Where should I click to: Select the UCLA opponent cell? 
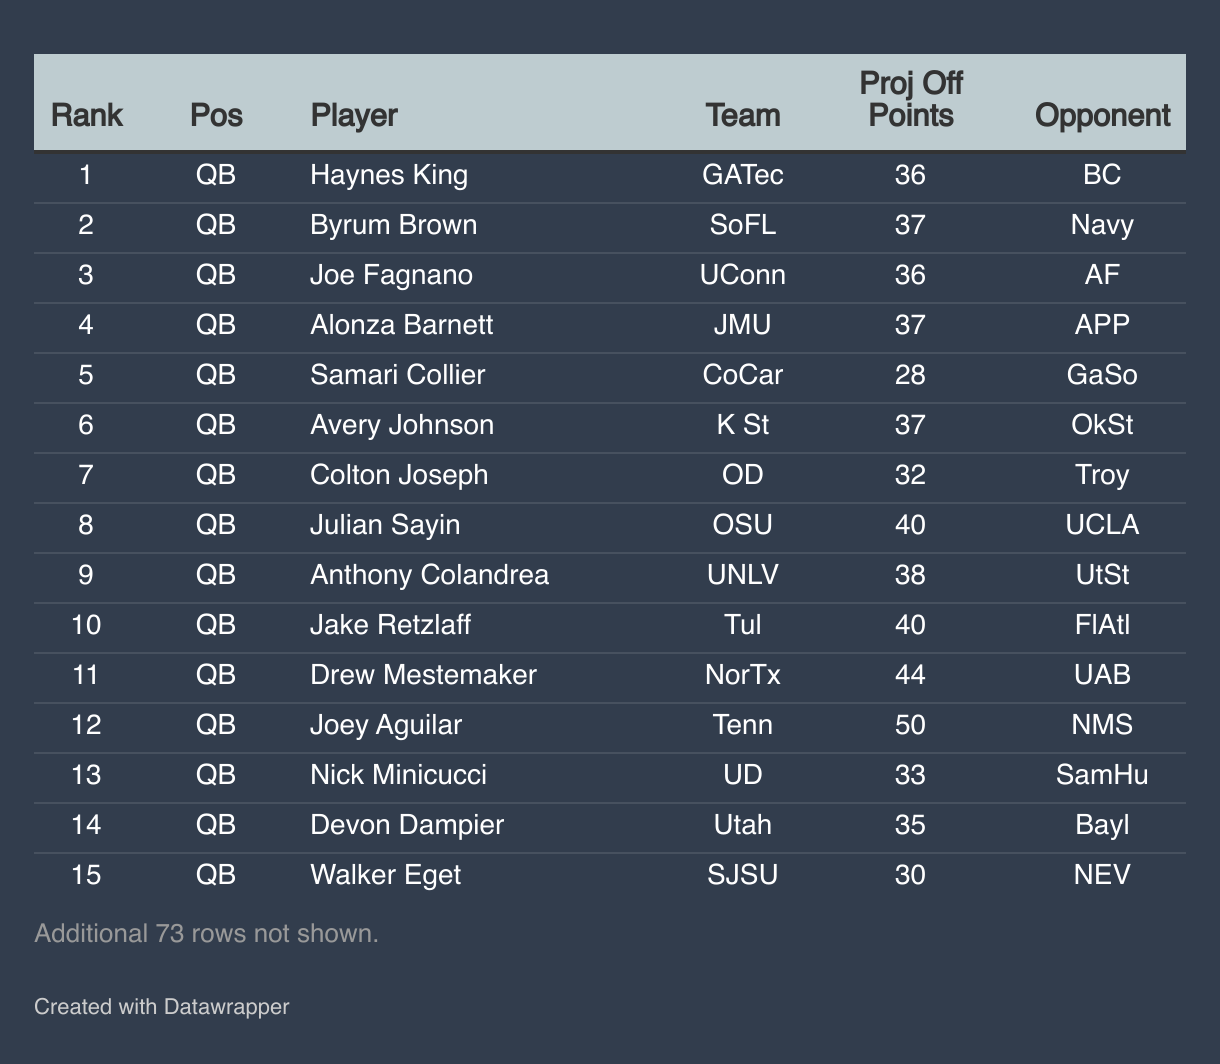click(x=1102, y=525)
